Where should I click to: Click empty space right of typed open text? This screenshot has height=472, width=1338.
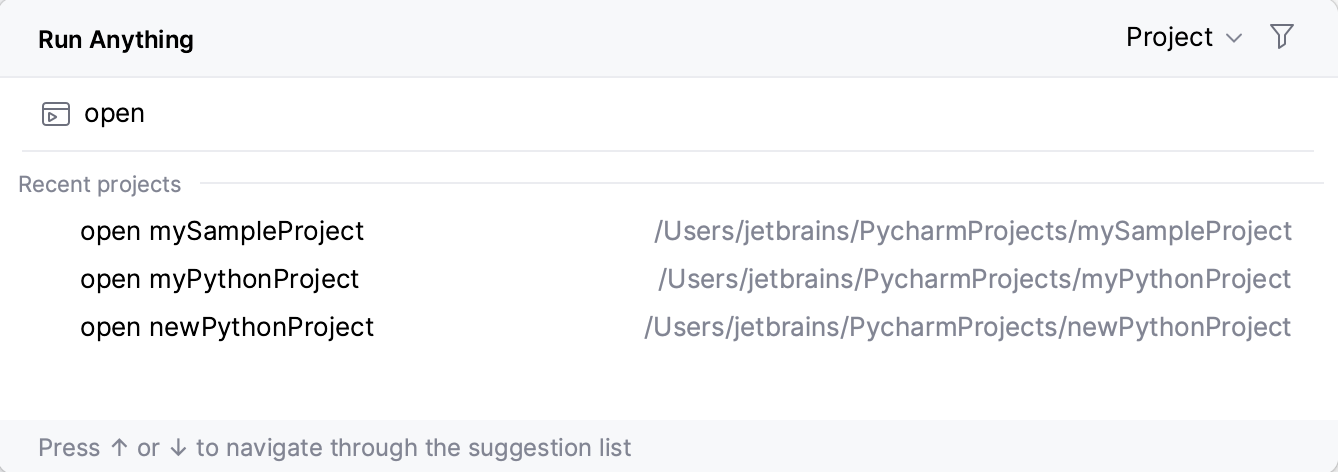[700, 114]
